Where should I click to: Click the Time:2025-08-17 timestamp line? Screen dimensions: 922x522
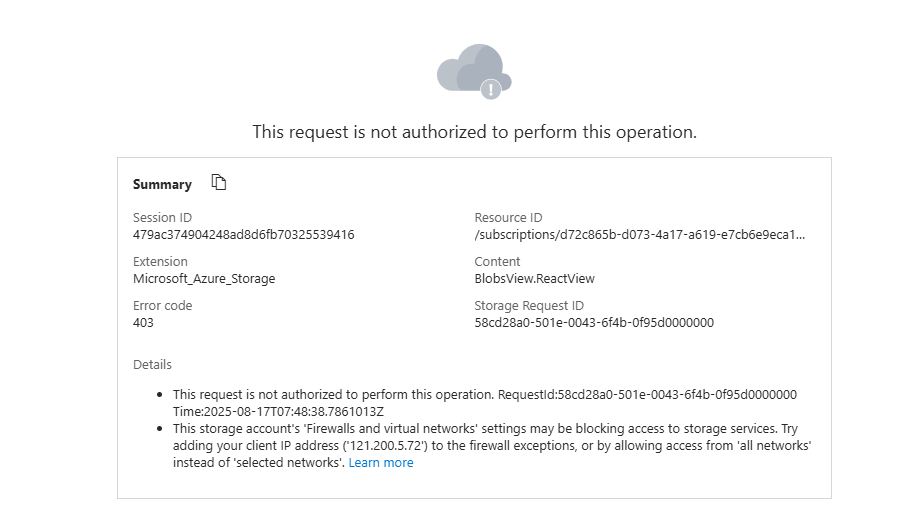point(279,411)
